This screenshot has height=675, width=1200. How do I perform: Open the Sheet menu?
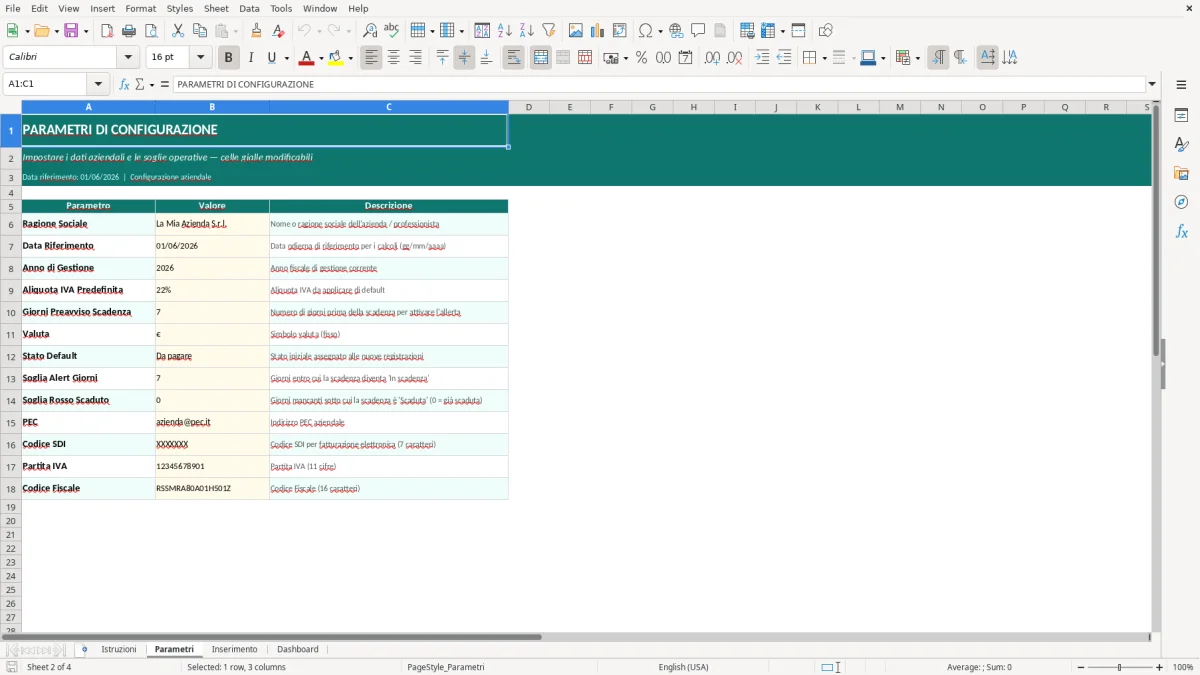pyautogui.click(x=216, y=8)
